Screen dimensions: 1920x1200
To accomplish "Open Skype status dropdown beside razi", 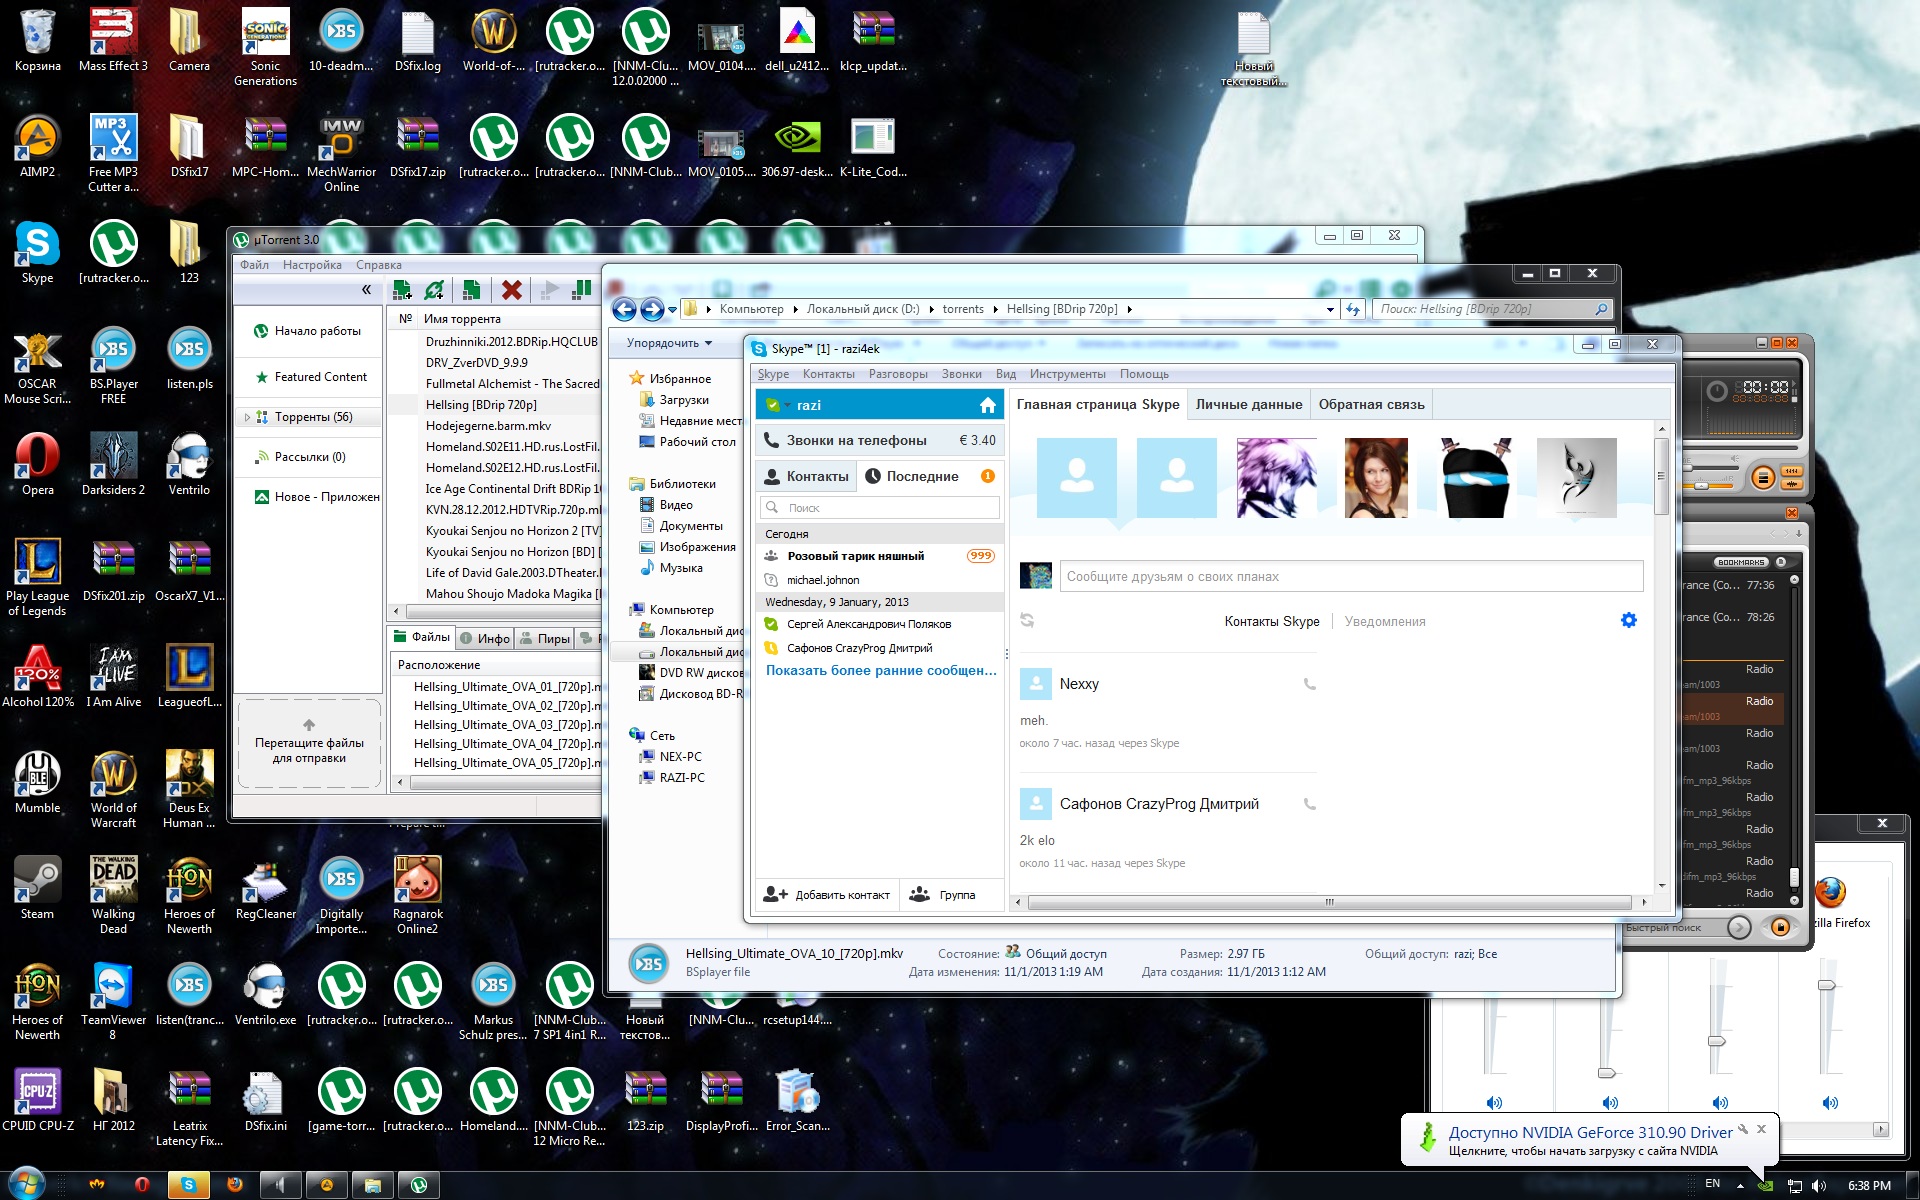I will coord(788,405).
